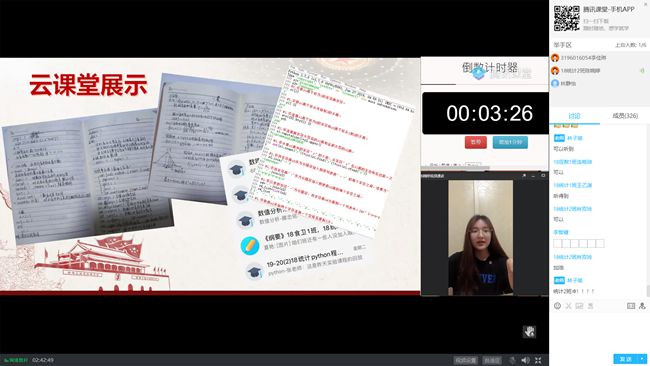Click the user filter icon above chat input

(642, 306)
